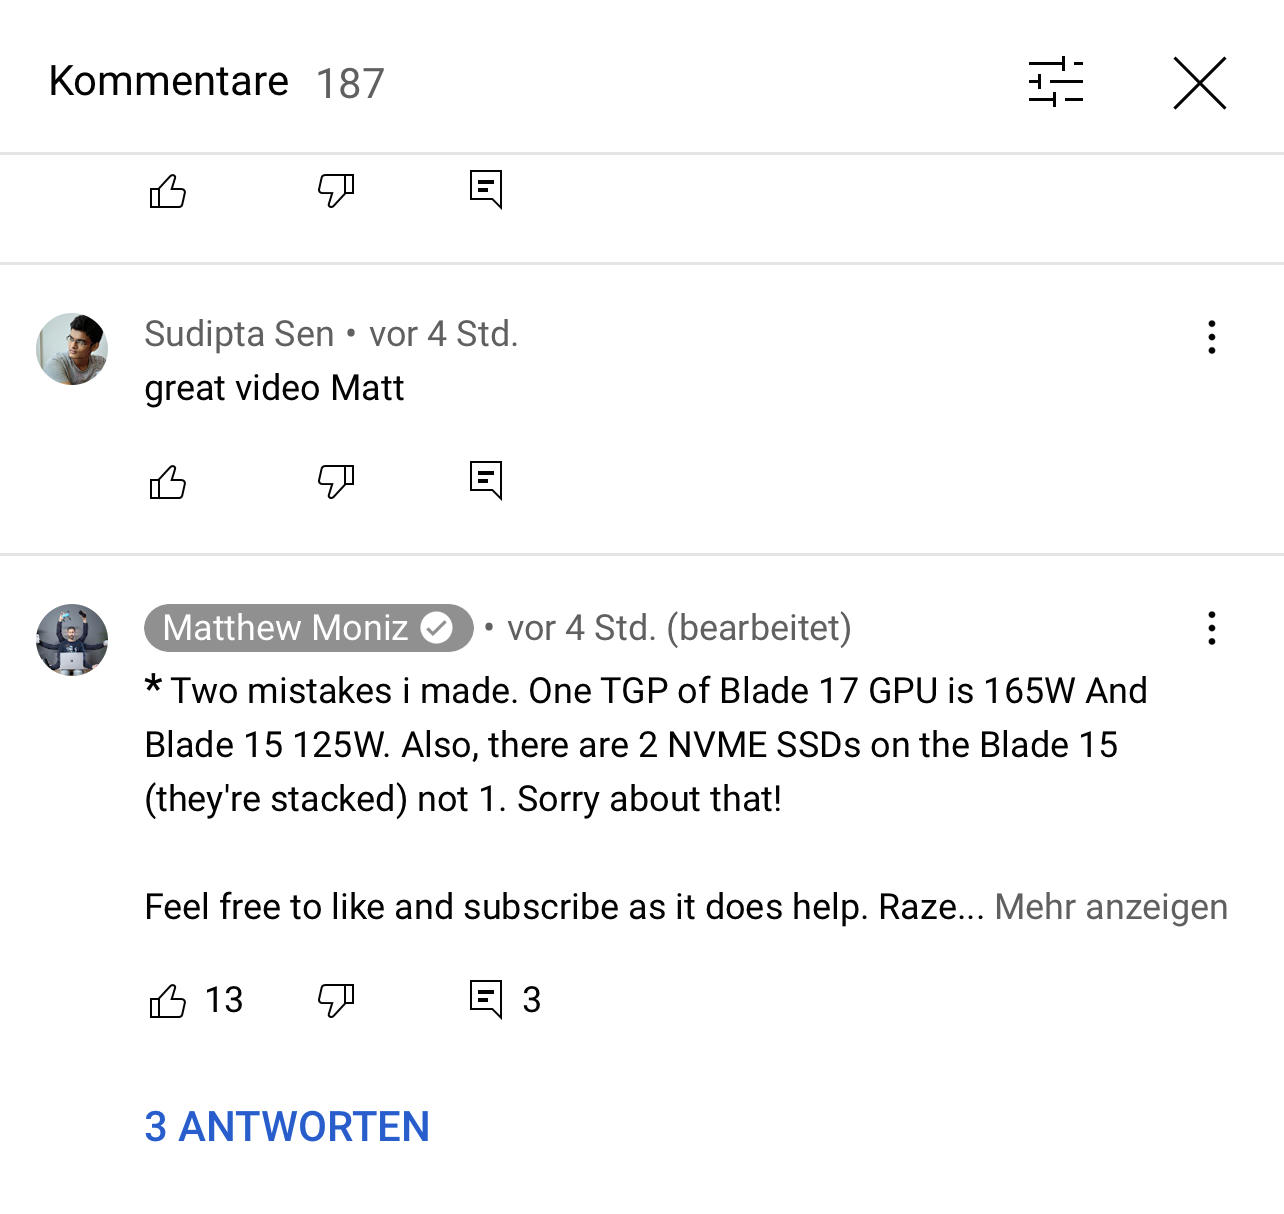Reply to Sudipta Sen's comment
Screen dimensions: 1284x1214
click(x=486, y=481)
